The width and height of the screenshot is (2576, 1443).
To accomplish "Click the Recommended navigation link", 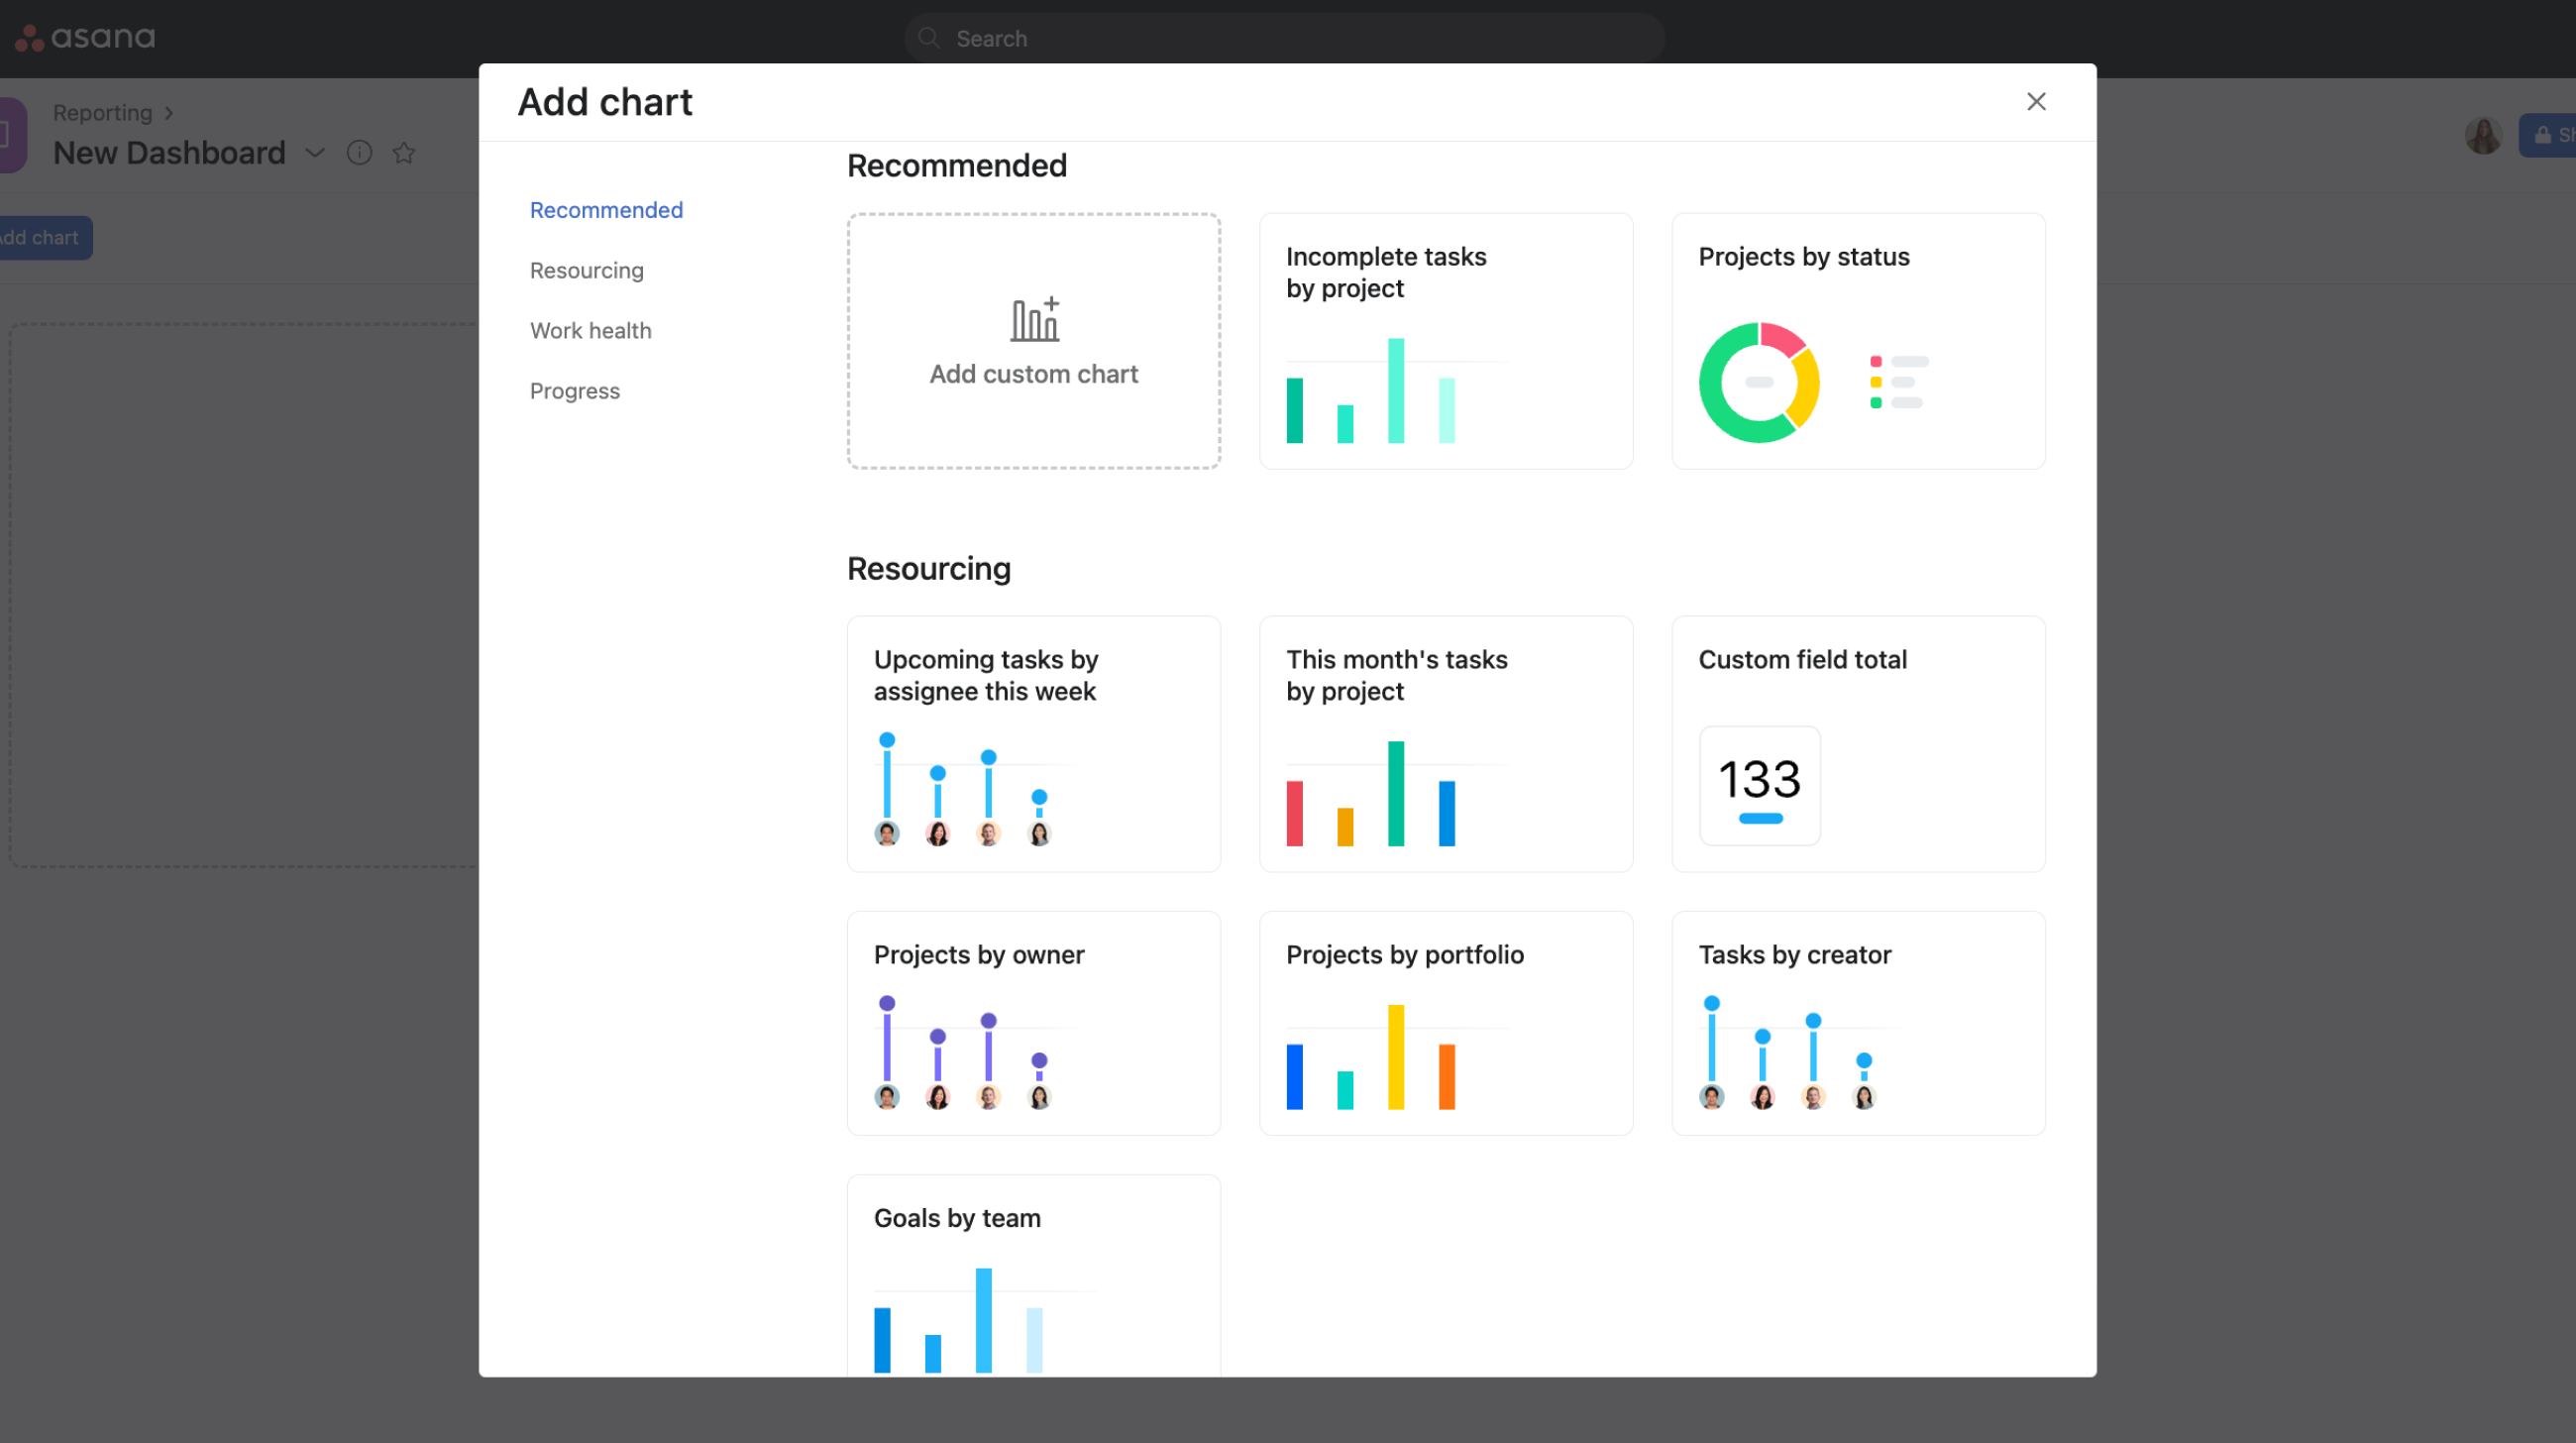I will pos(606,211).
